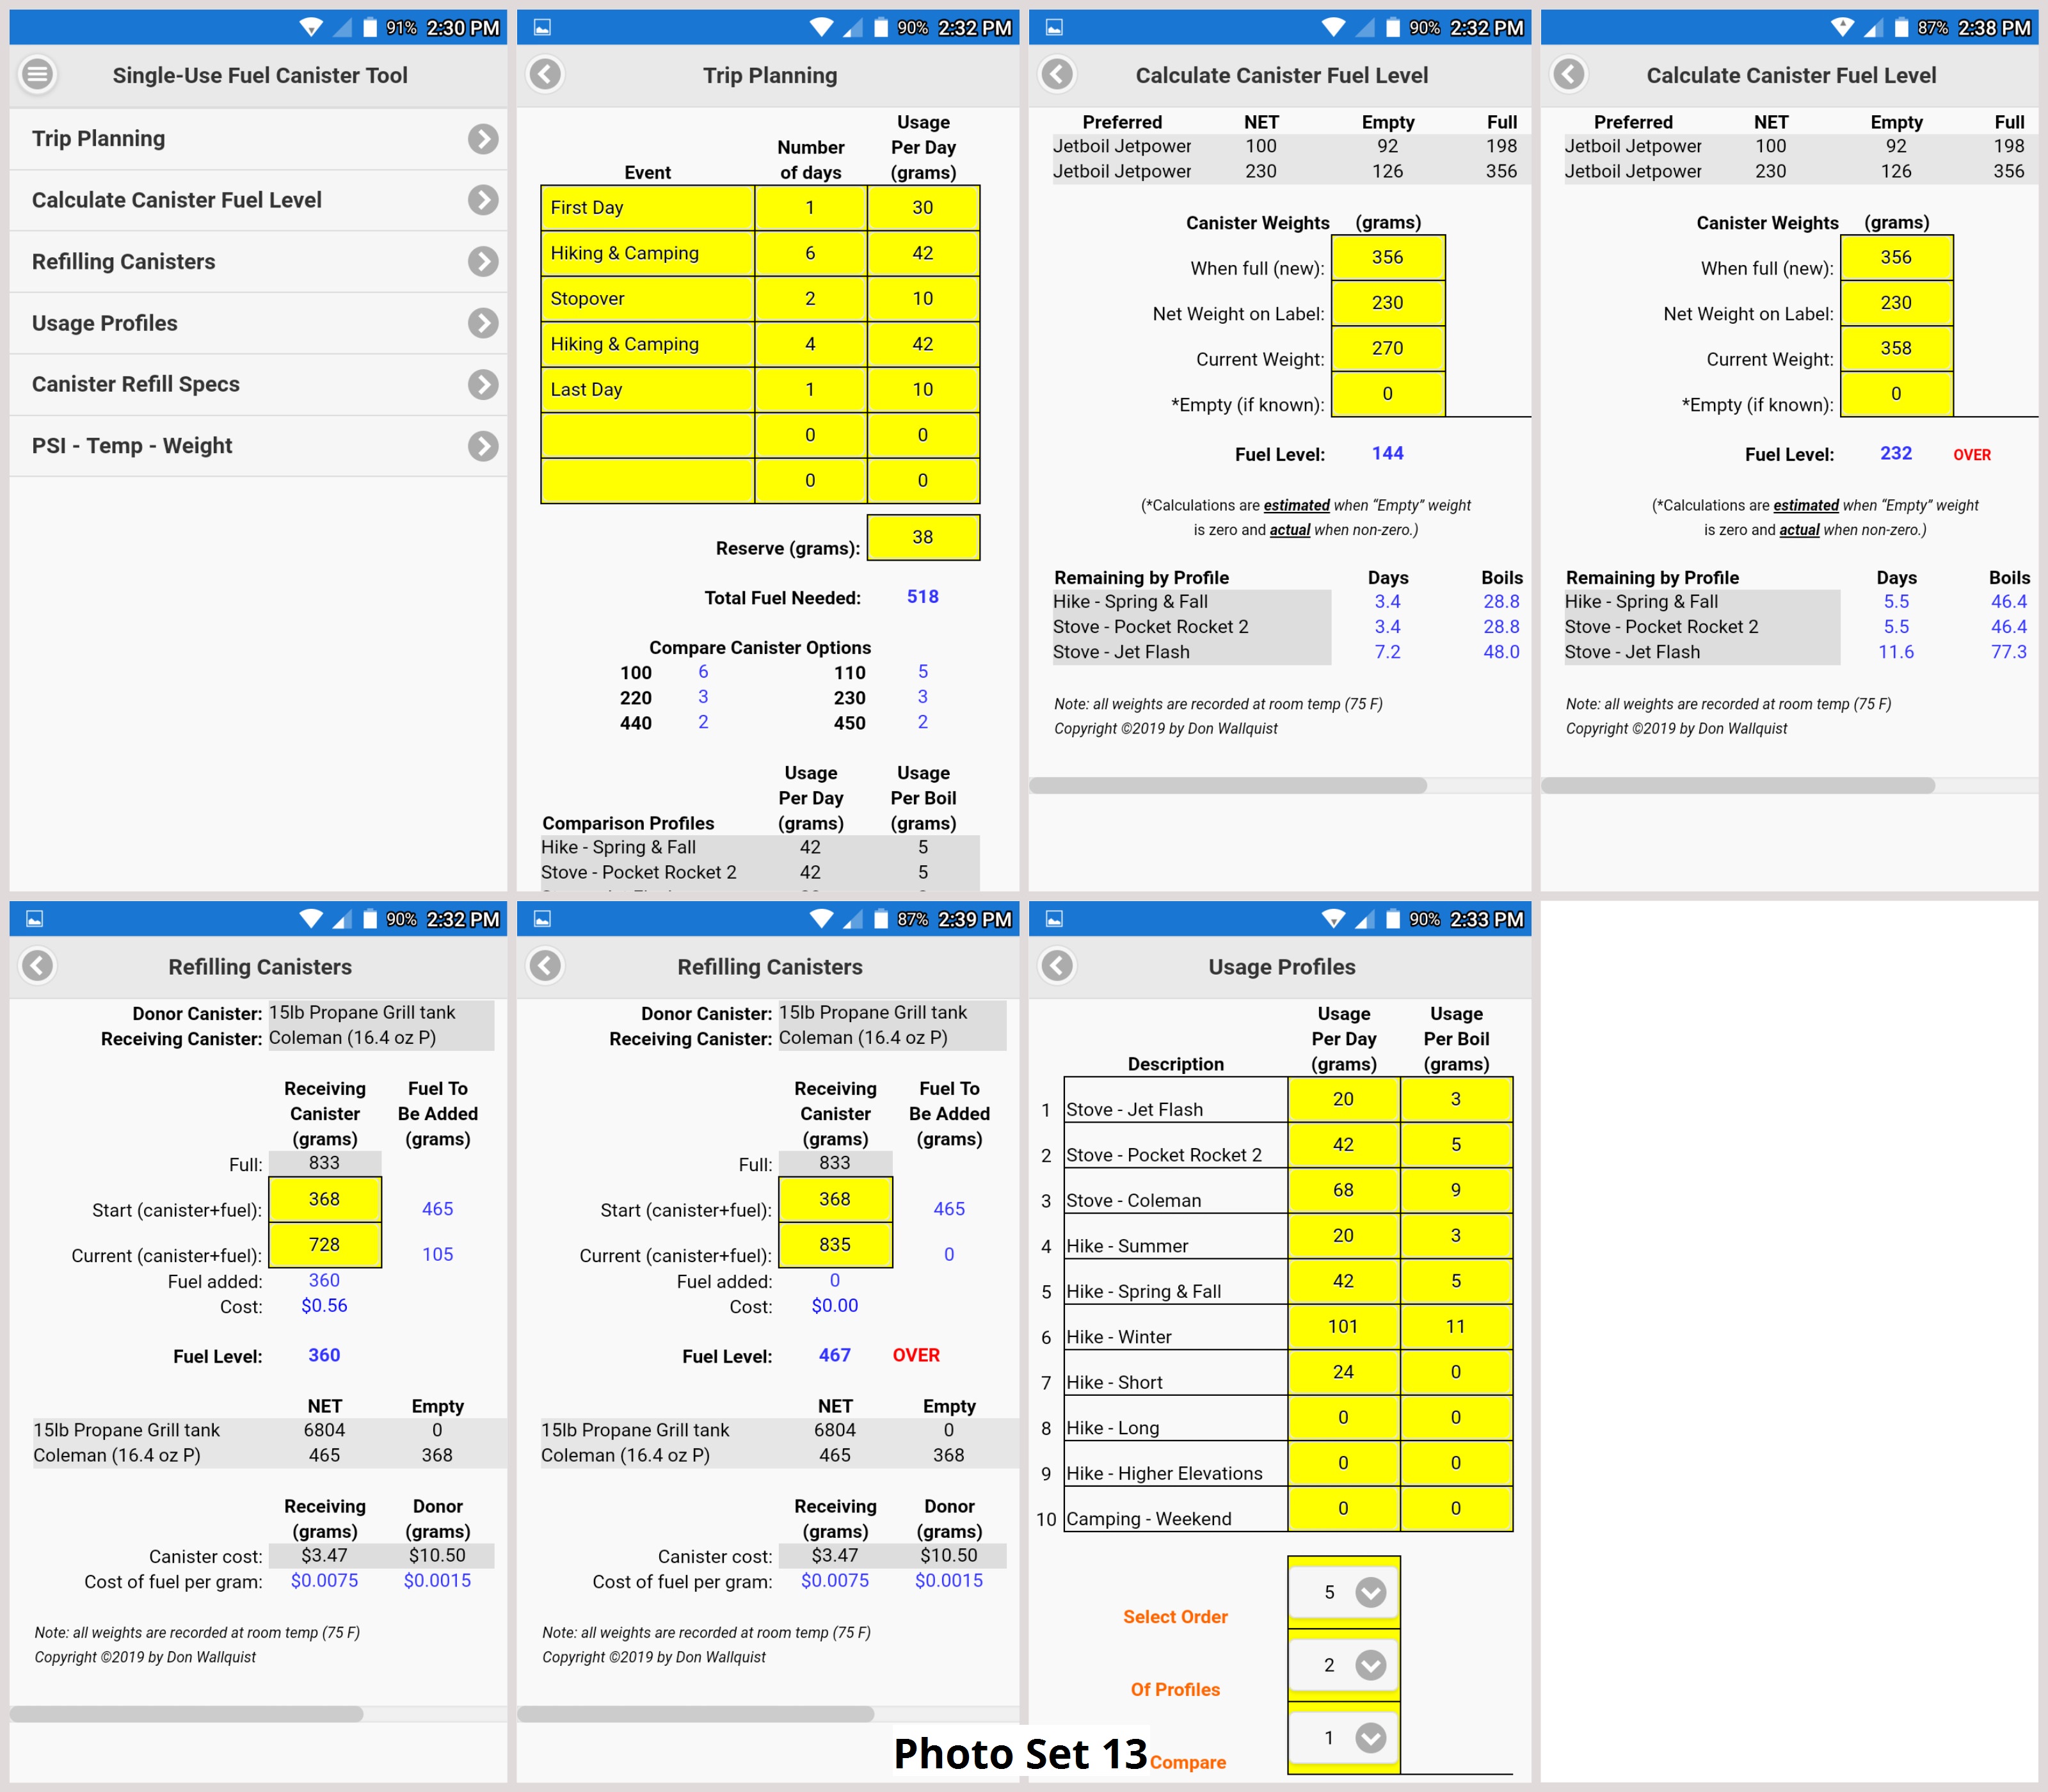This screenshot has width=2048, height=1792.
Task: Open Refilling Canisters via its chevron arrow
Action: coord(484,261)
